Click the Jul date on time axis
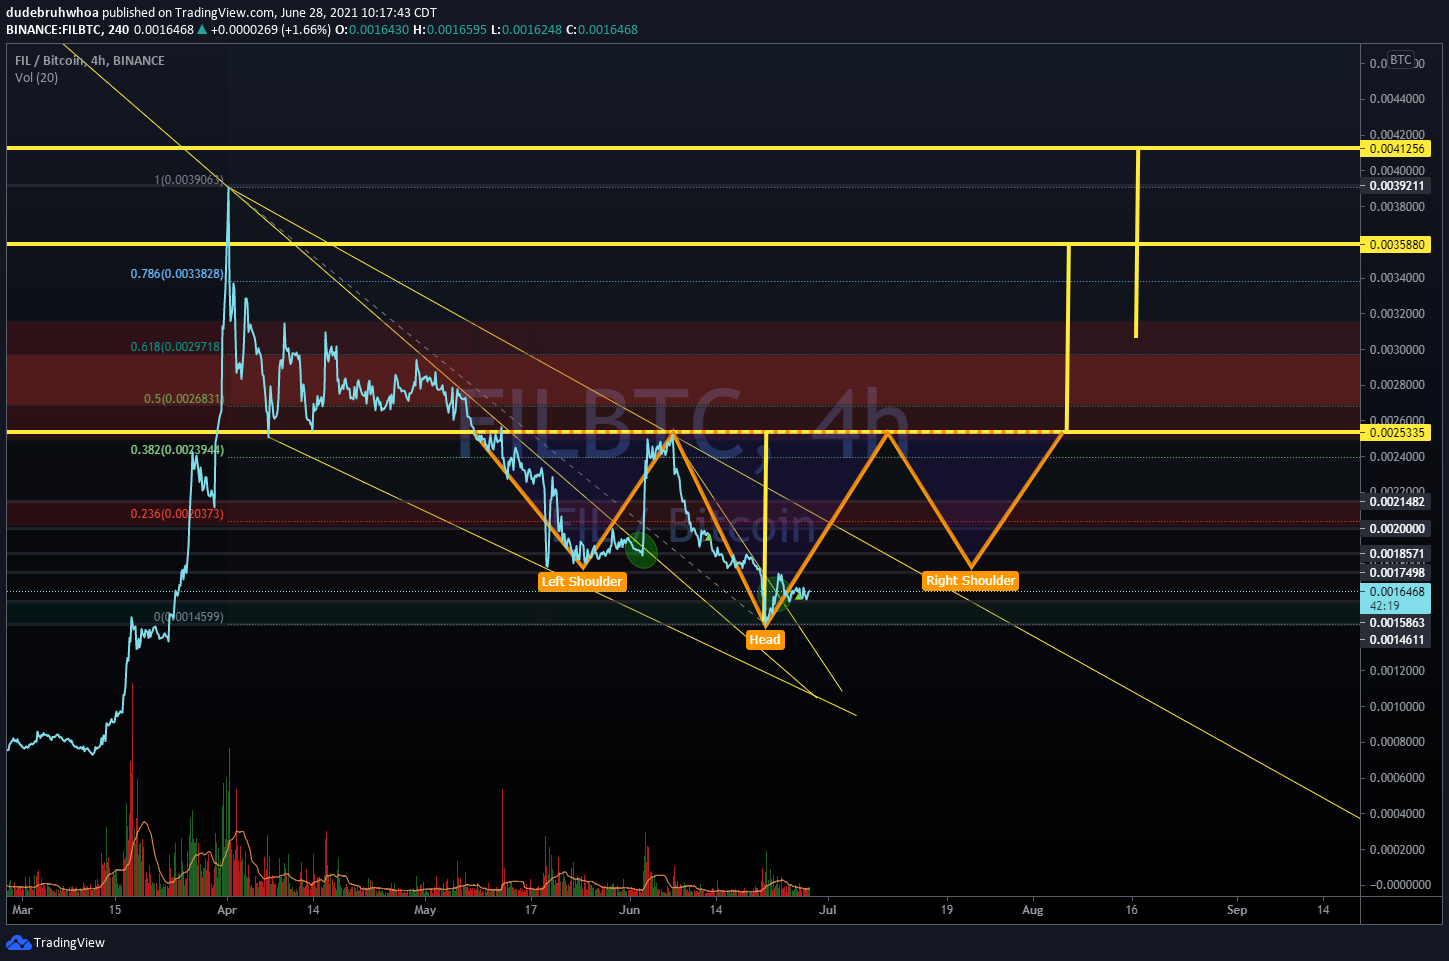Screen dimensions: 1449x961 [828, 909]
